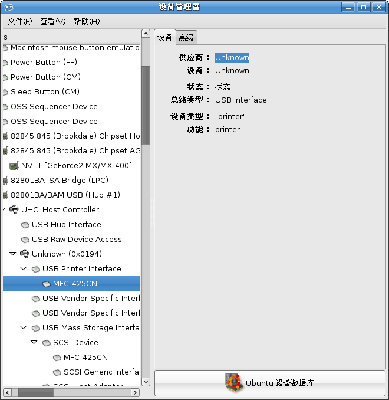Click the vertical scrollbar up arrow

point(146,34)
